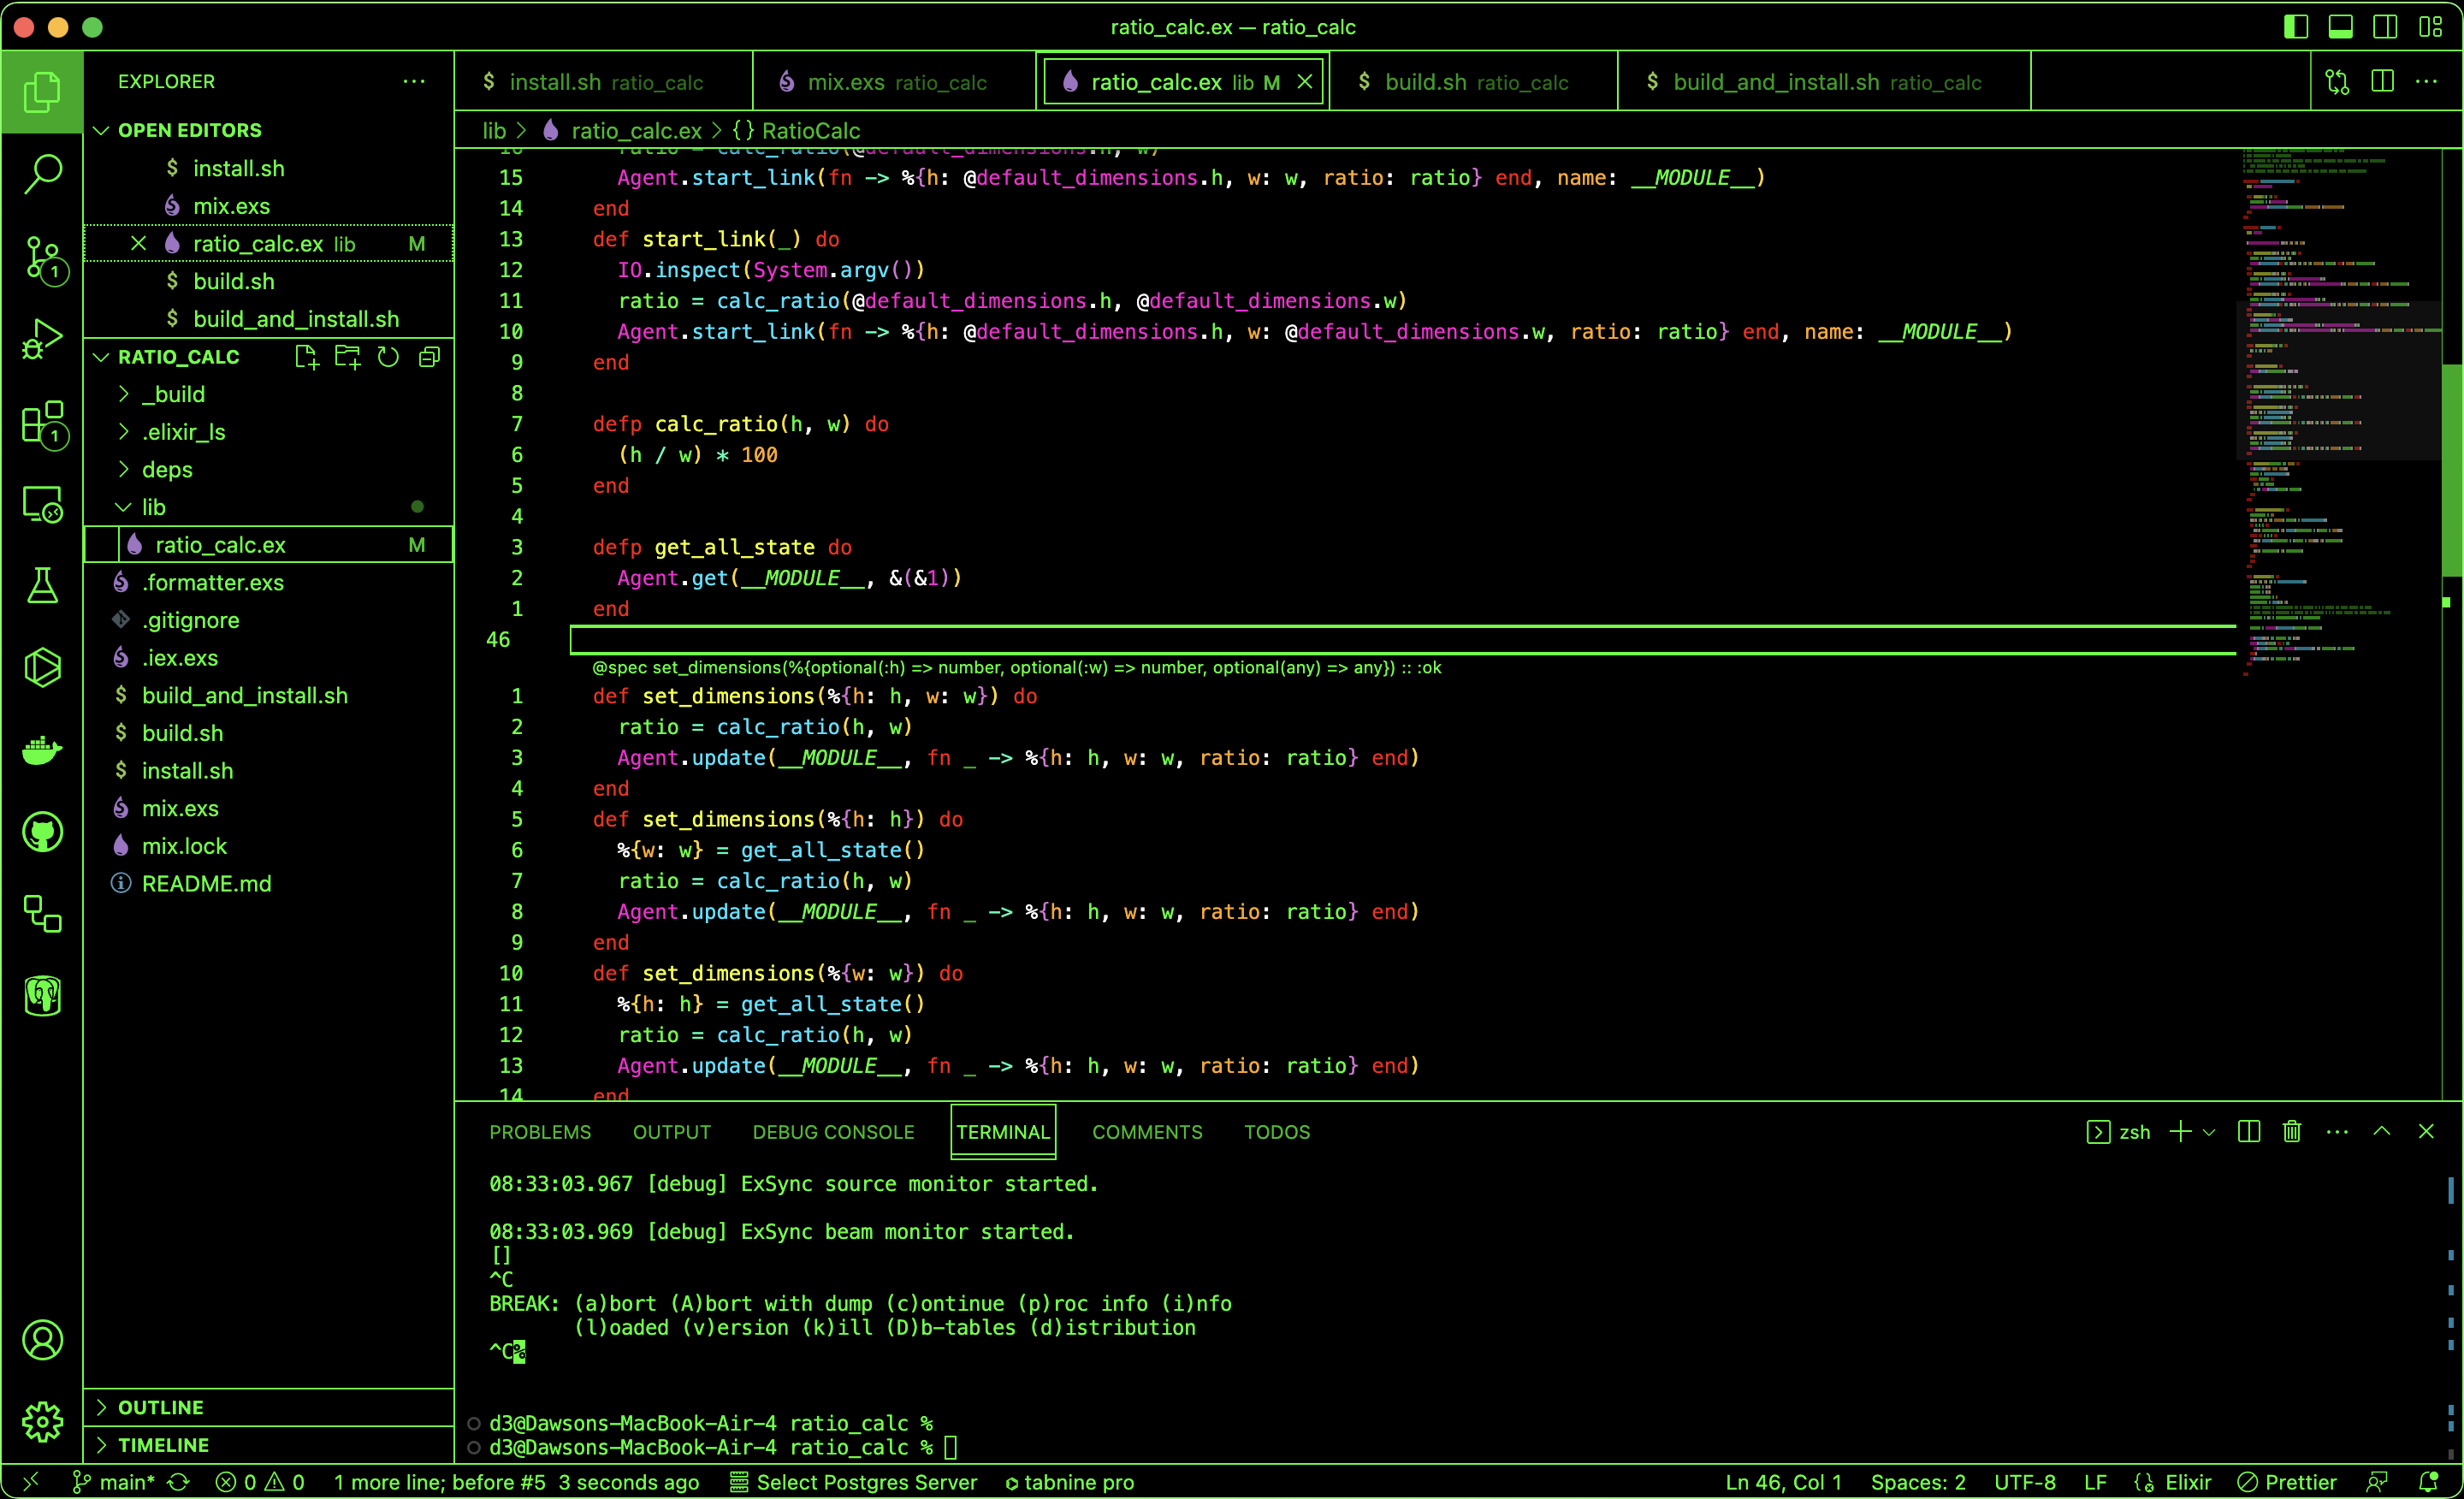
Task: Open the GitHub view in sidebar
Action: [43, 831]
